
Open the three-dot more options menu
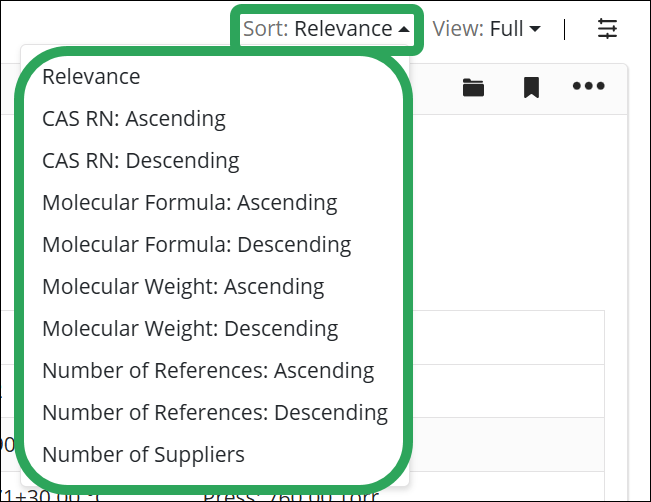tap(588, 86)
